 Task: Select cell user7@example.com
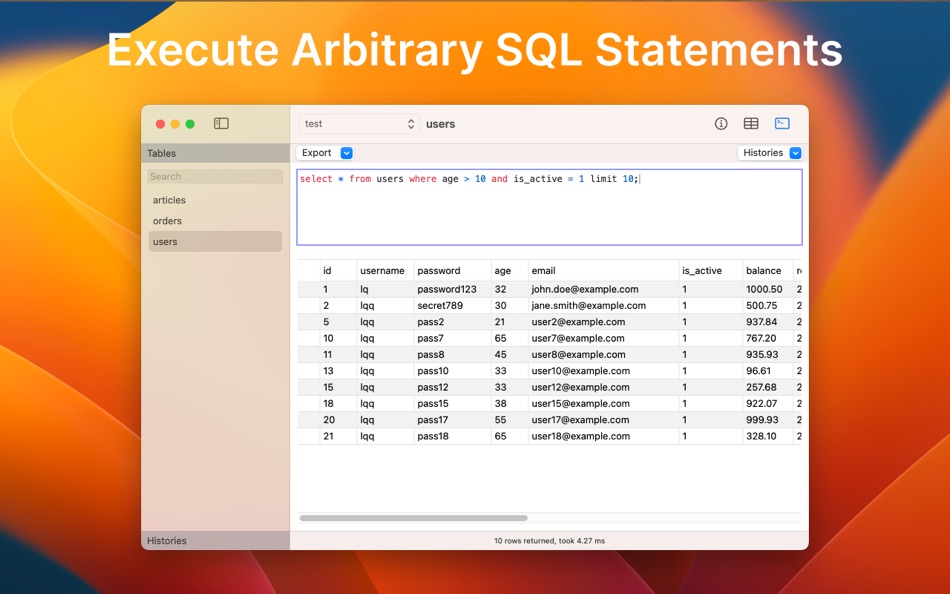pyautogui.click(x=577, y=338)
